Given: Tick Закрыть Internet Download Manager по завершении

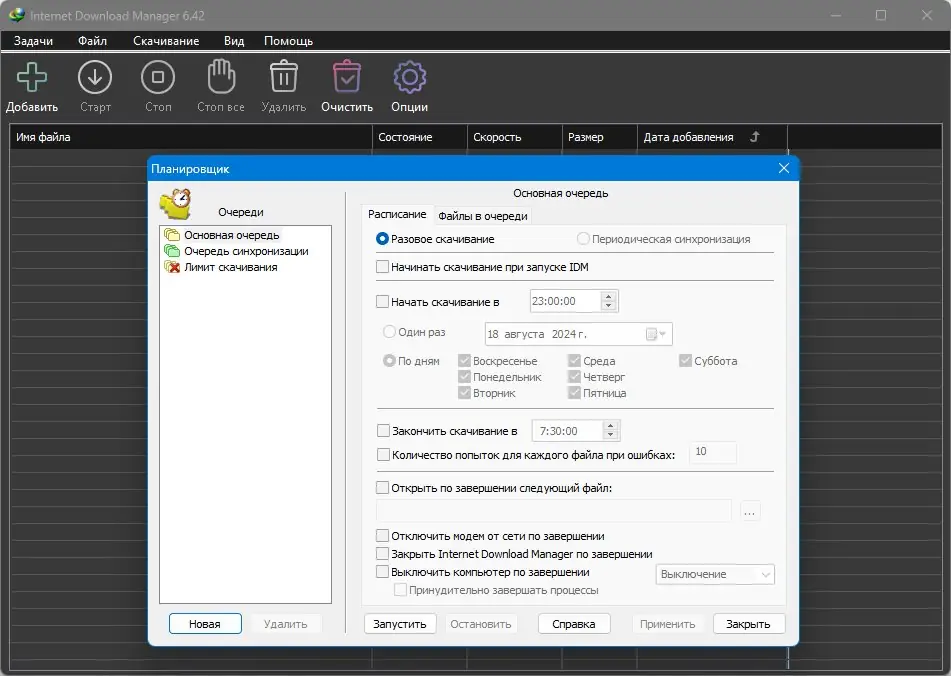Looking at the screenshot, I should (382, 554).
